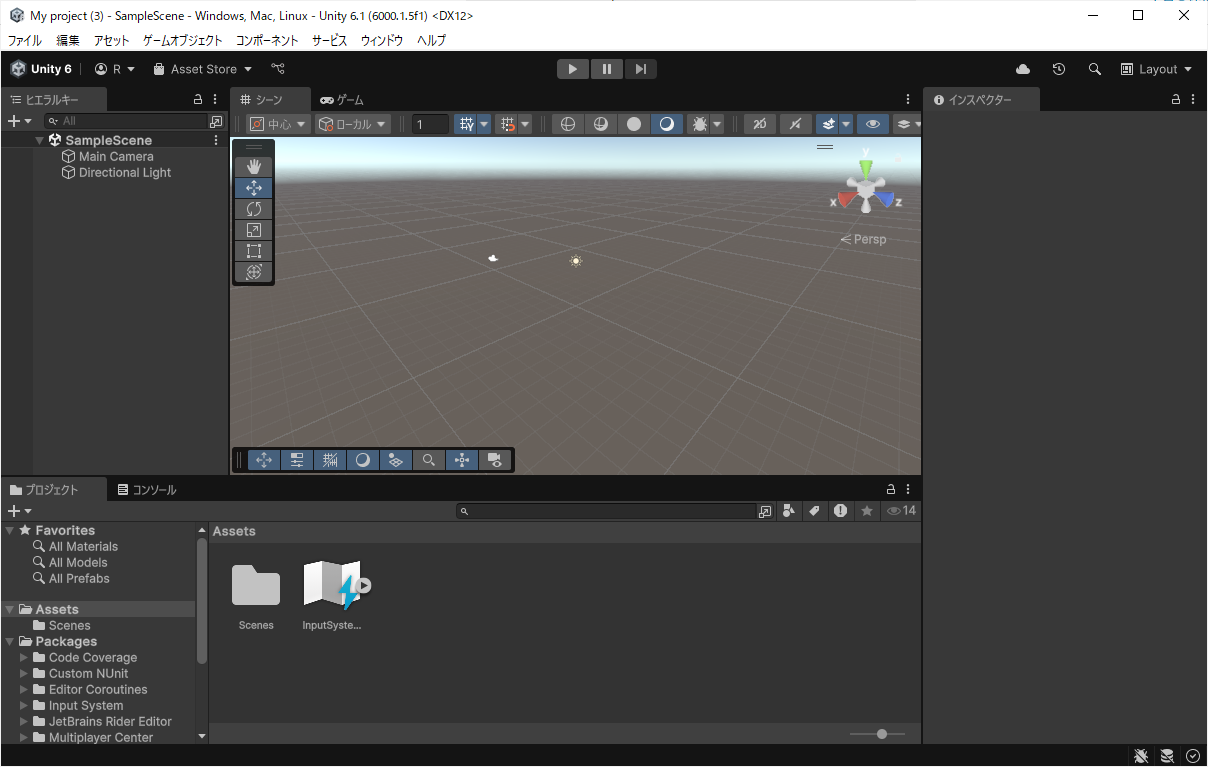Image resolution: width=1208 pixels, height=767 pixels.
Task: Toggle the Project panel lock
Action: pyautogui.click(x=890, y=489)
